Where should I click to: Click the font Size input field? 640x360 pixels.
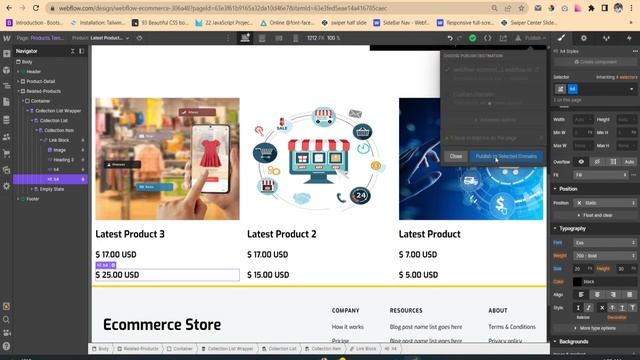click(580, 269)
